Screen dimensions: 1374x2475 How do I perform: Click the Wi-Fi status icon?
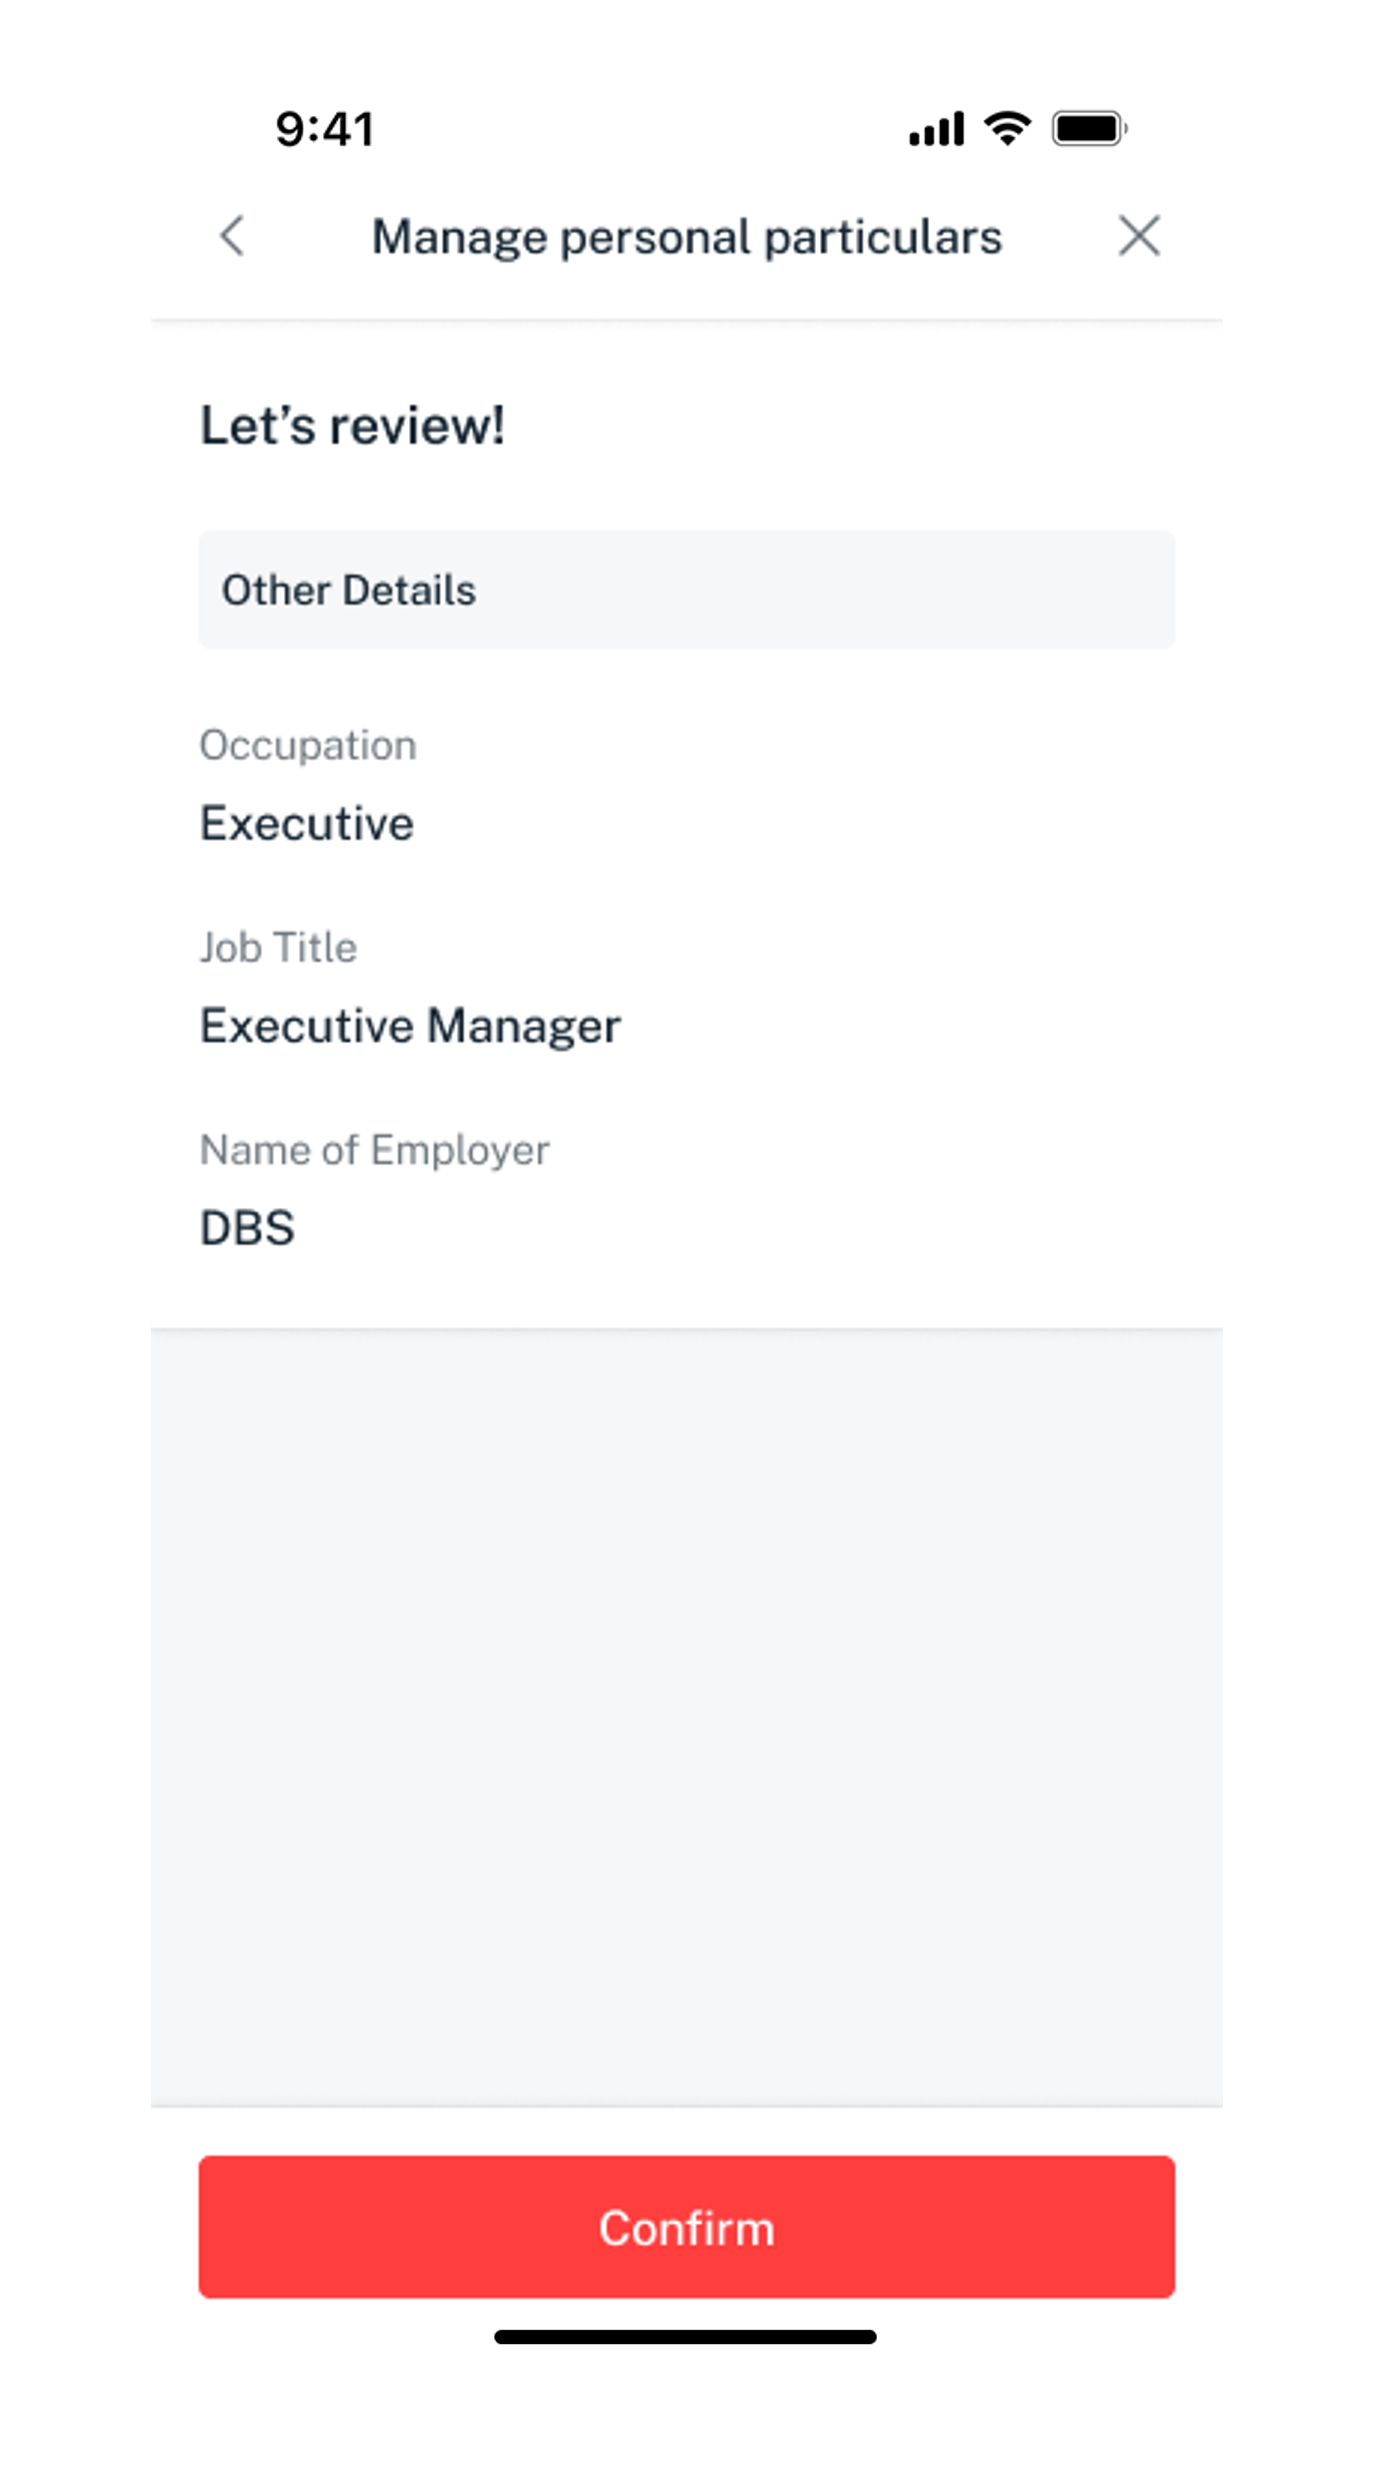point(1007,128)
